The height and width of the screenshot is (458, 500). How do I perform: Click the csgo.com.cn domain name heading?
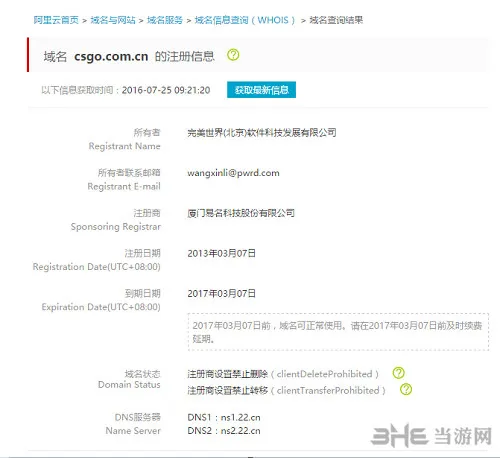click(111, 56)
